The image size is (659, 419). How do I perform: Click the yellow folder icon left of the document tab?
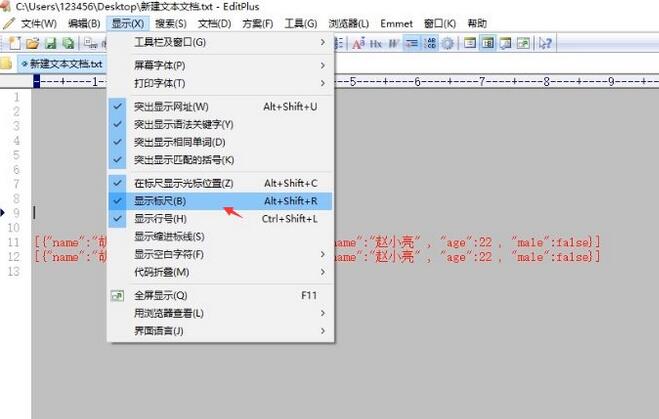(x=5, y=63)
